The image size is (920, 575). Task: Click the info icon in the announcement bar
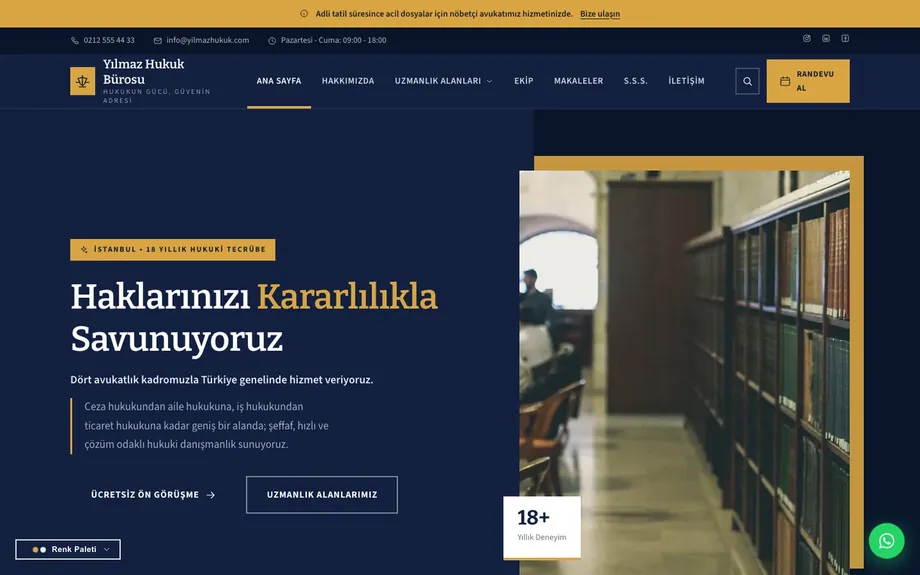[x=304, y=13]
